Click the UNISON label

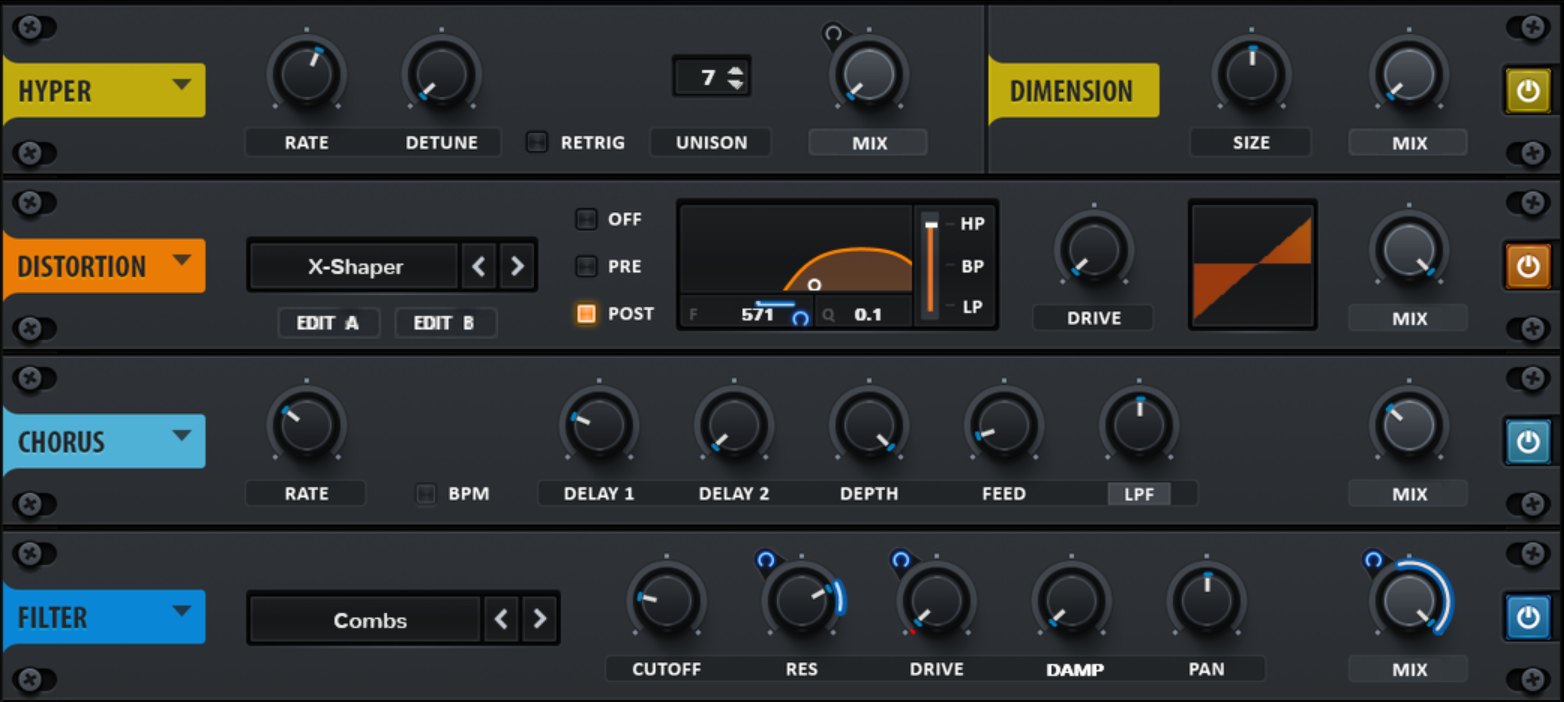pos(711,143)
